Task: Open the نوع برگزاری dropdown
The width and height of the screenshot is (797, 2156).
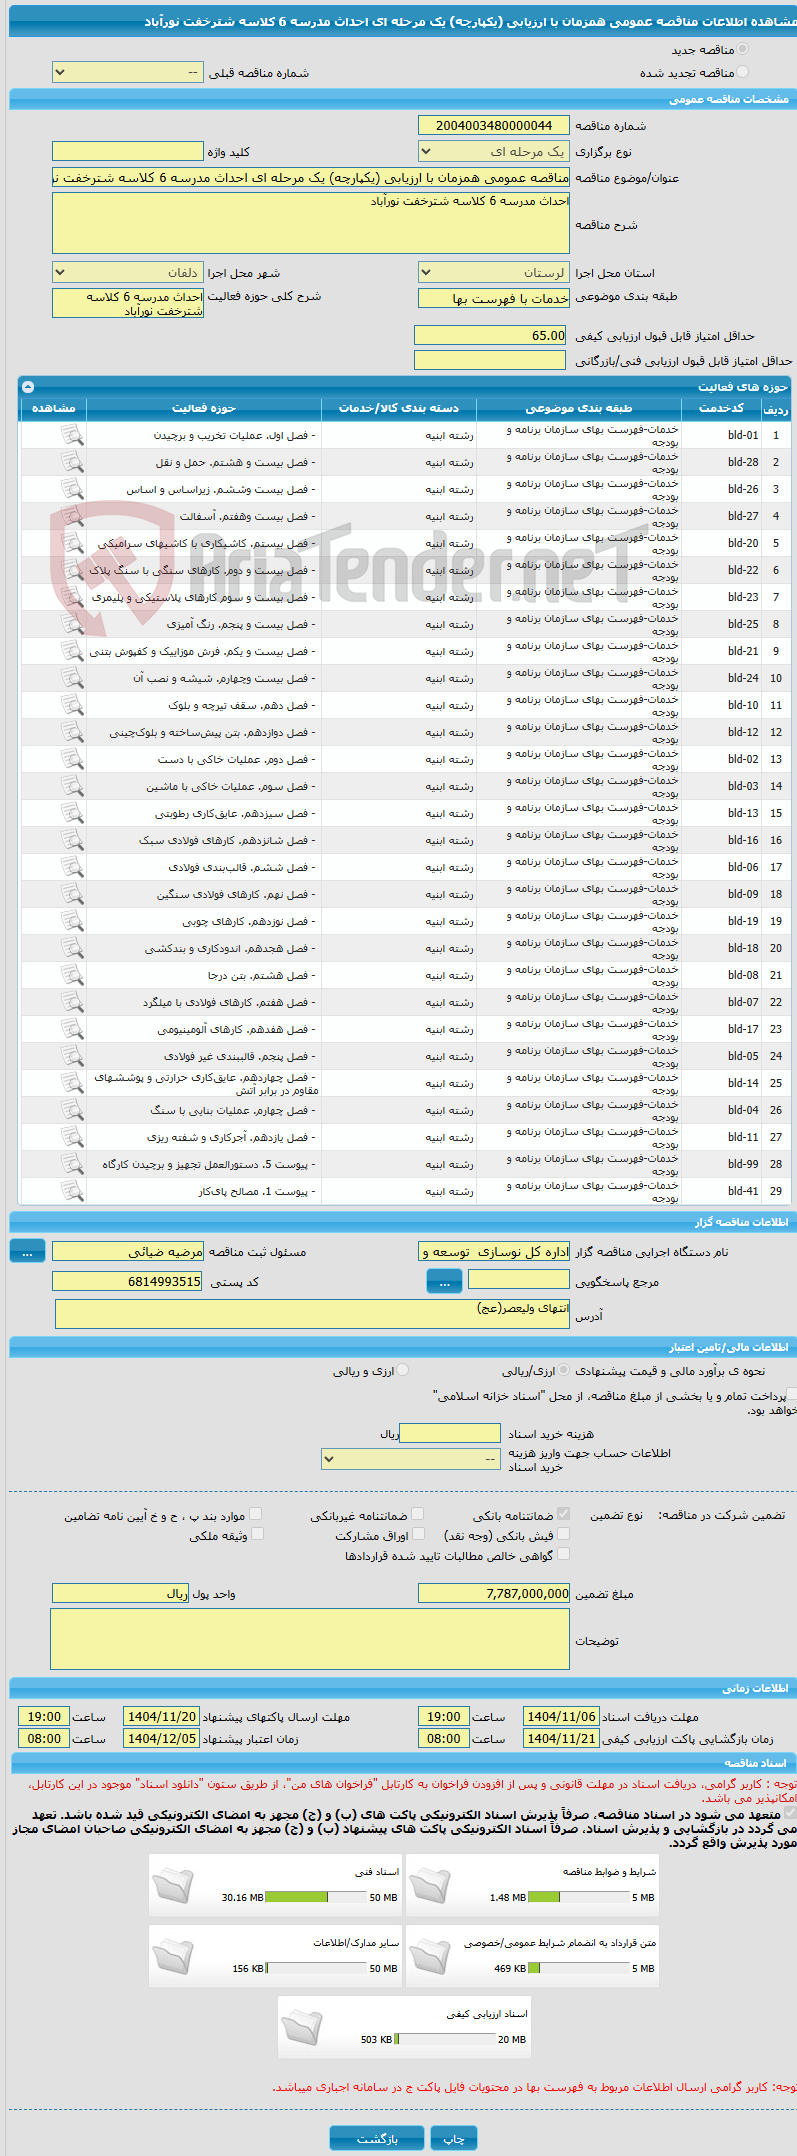Action: click(x=493, y=152)
